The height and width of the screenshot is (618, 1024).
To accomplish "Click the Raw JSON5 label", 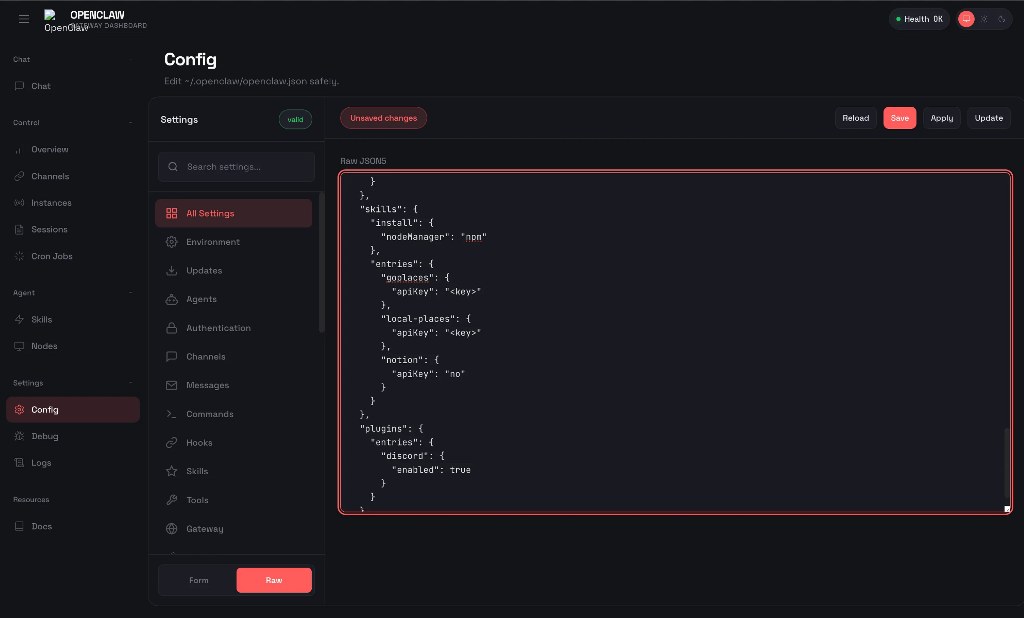I will [363, 161].
